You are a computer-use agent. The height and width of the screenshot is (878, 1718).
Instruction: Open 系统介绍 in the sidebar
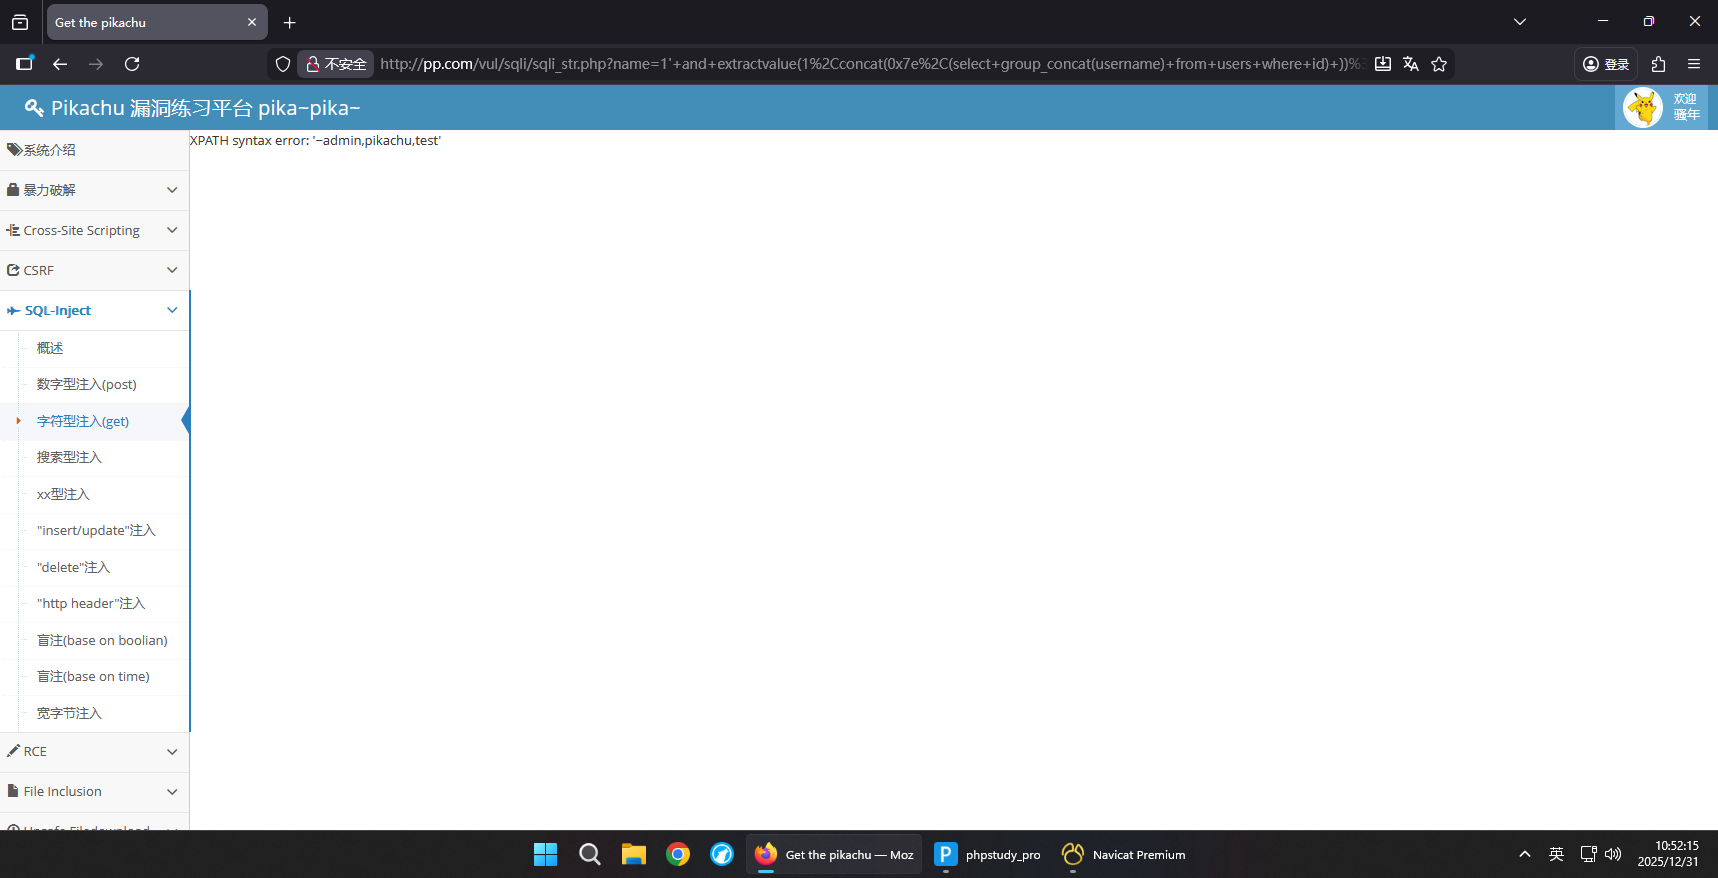click(94, 150)
